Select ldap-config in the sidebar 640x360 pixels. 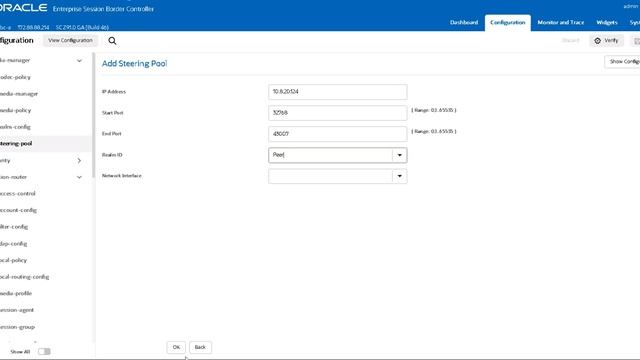pos(13,244)
